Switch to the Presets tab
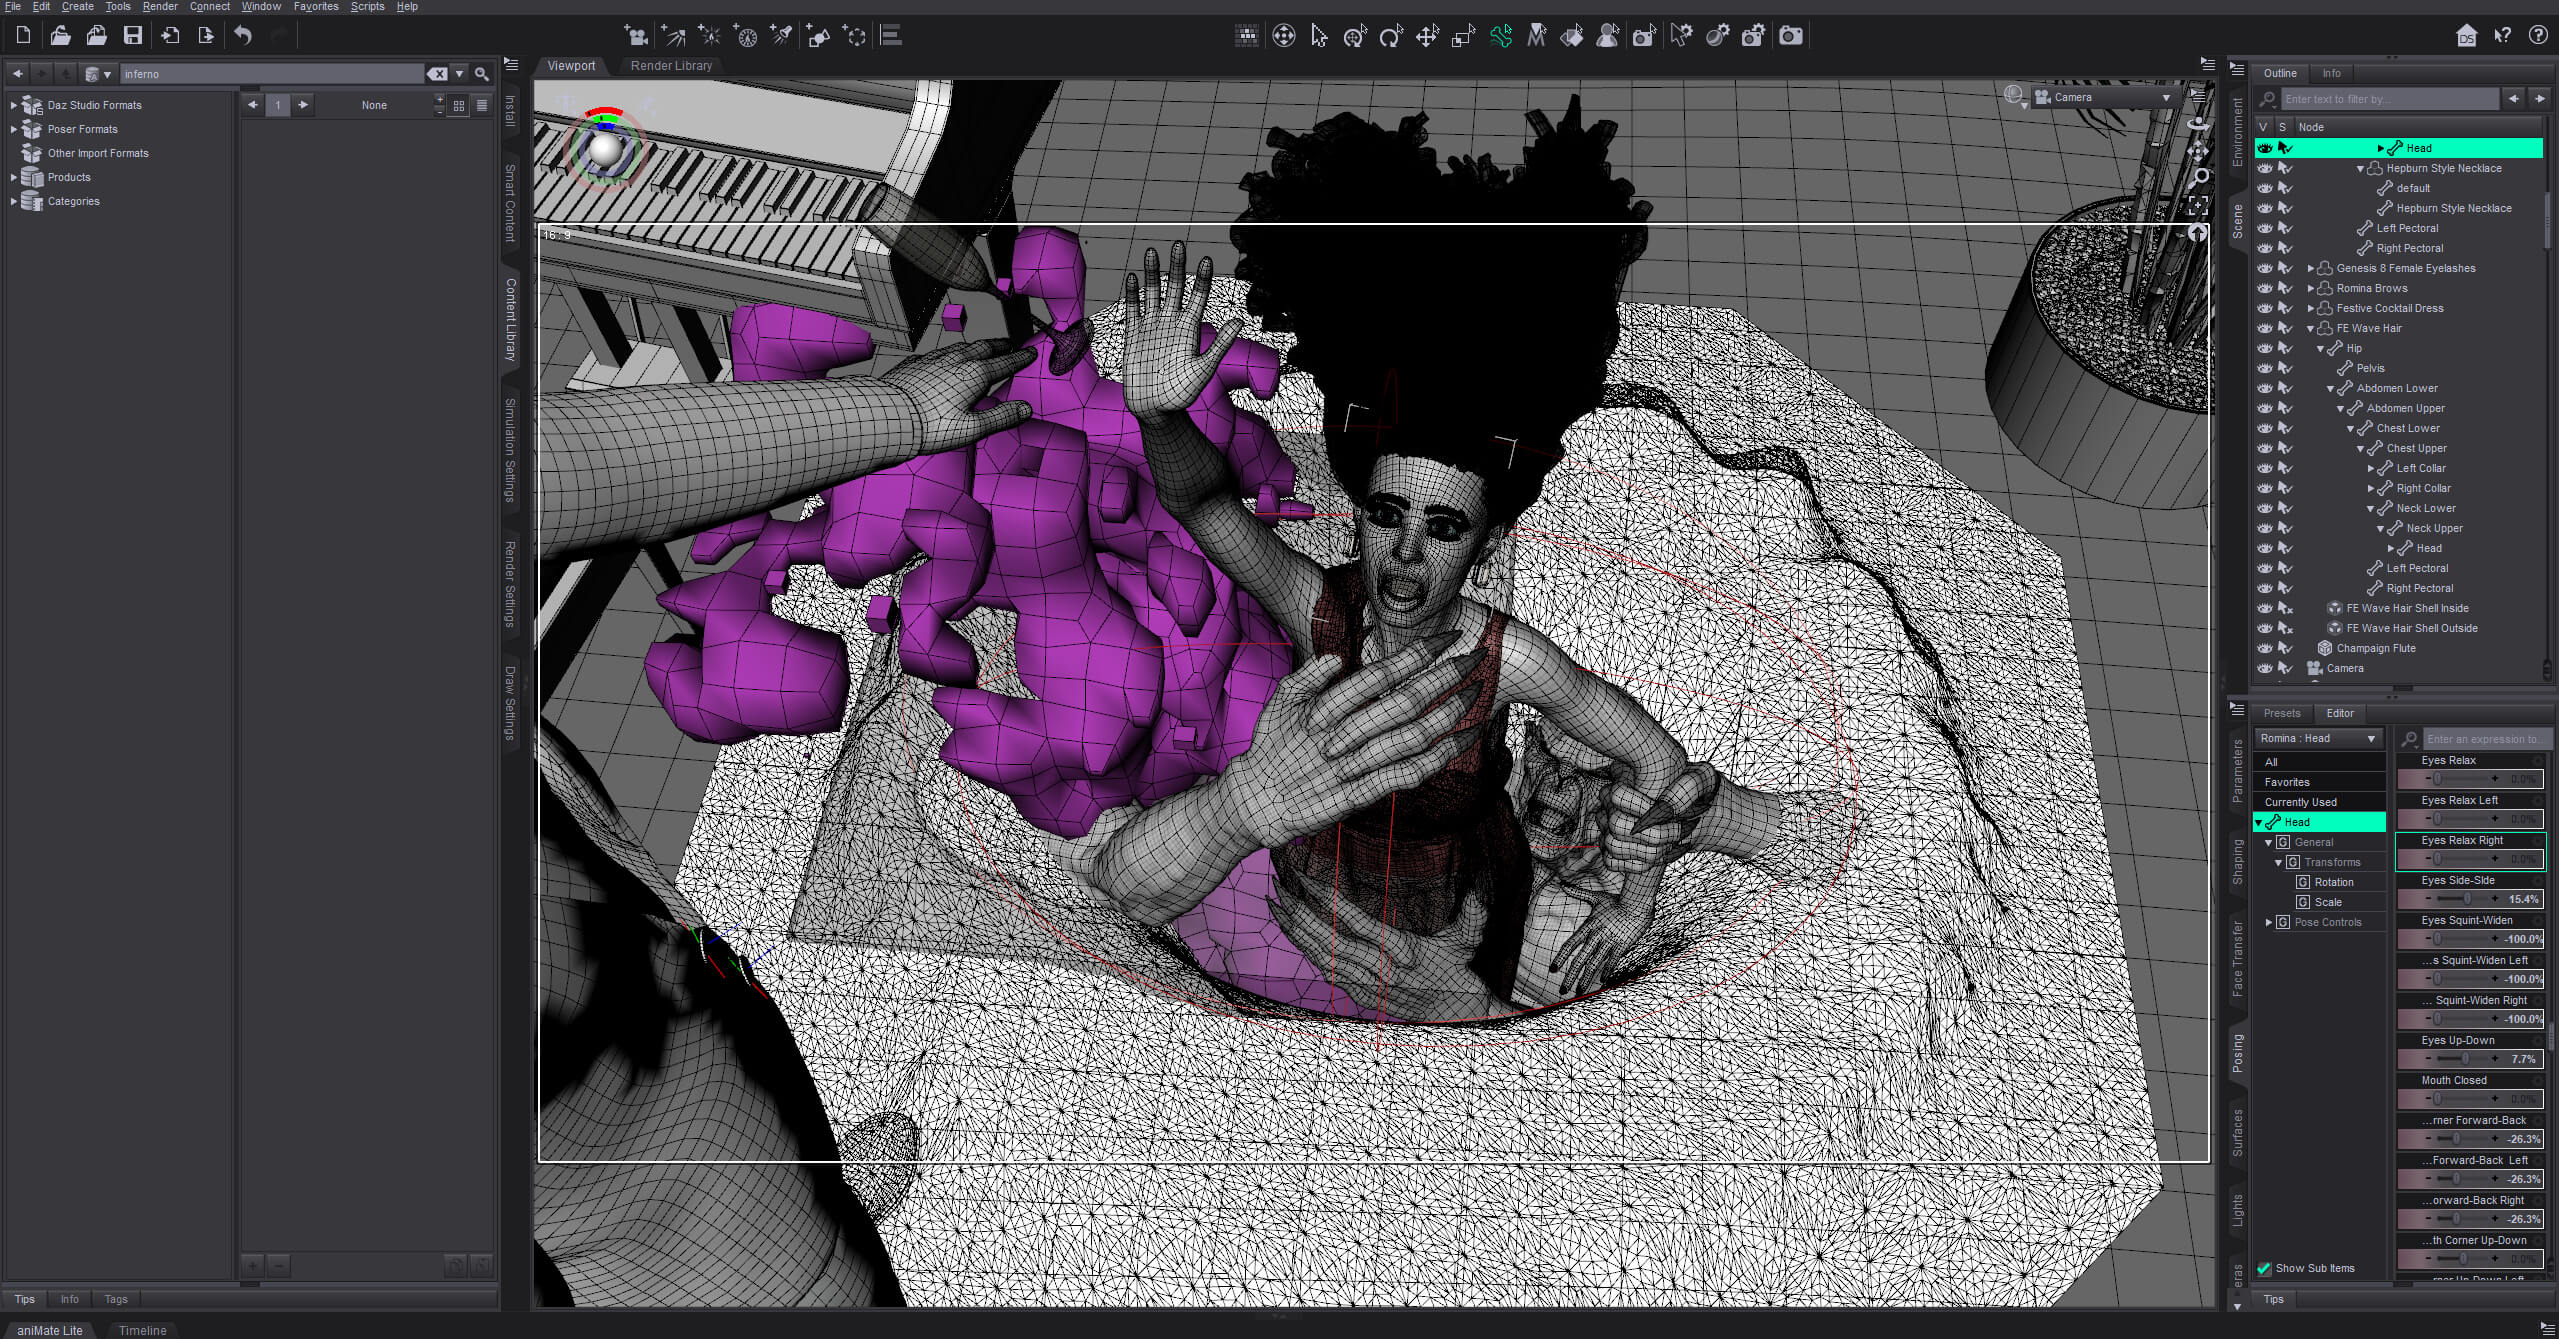2559x1339 pixels. click(x=2282, y=713)
